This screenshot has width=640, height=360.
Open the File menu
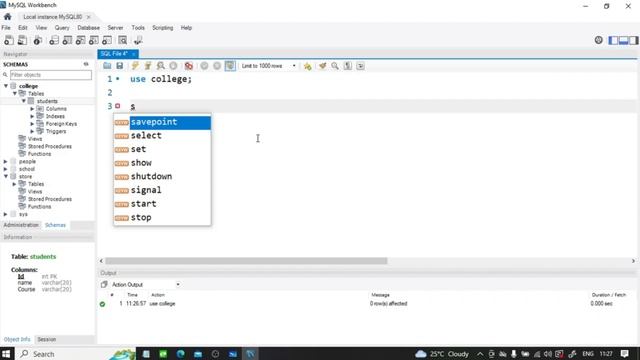coord(6,28)
